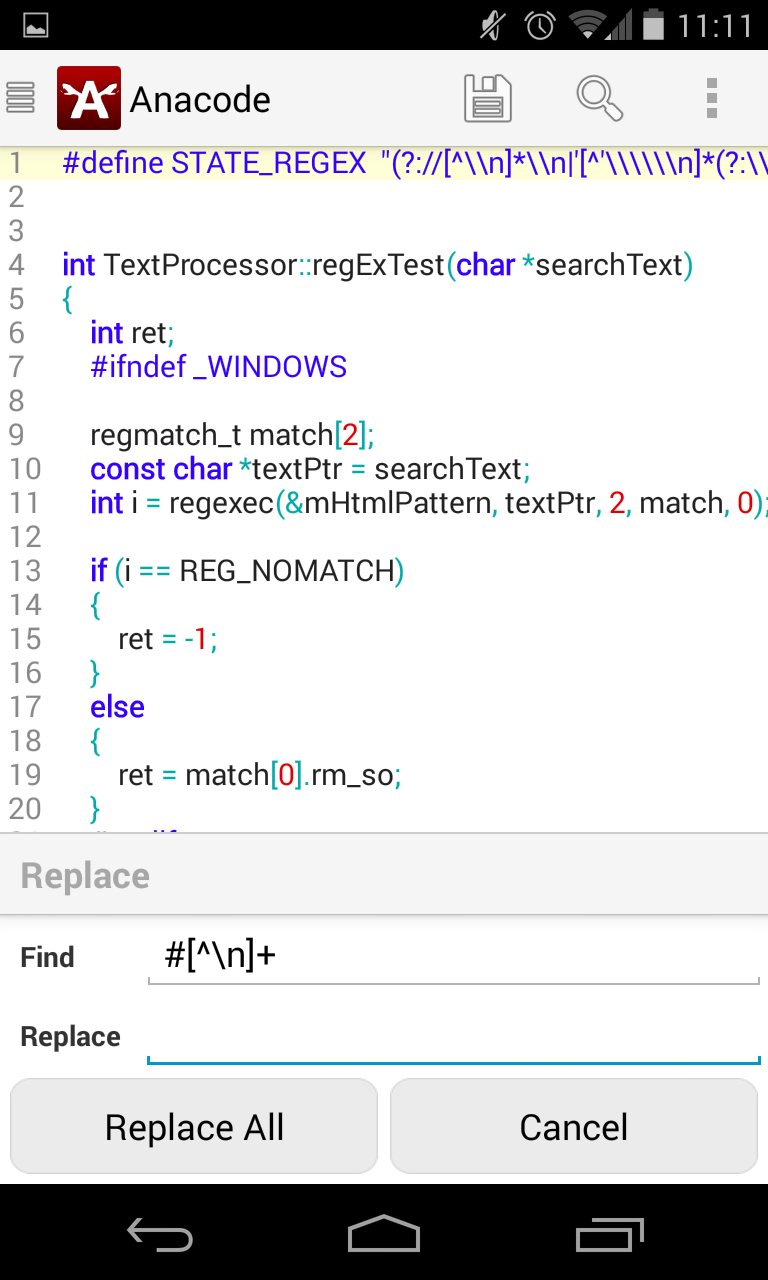
Task: Click line number 13 in the gutter
Action: tap(25, 571)
